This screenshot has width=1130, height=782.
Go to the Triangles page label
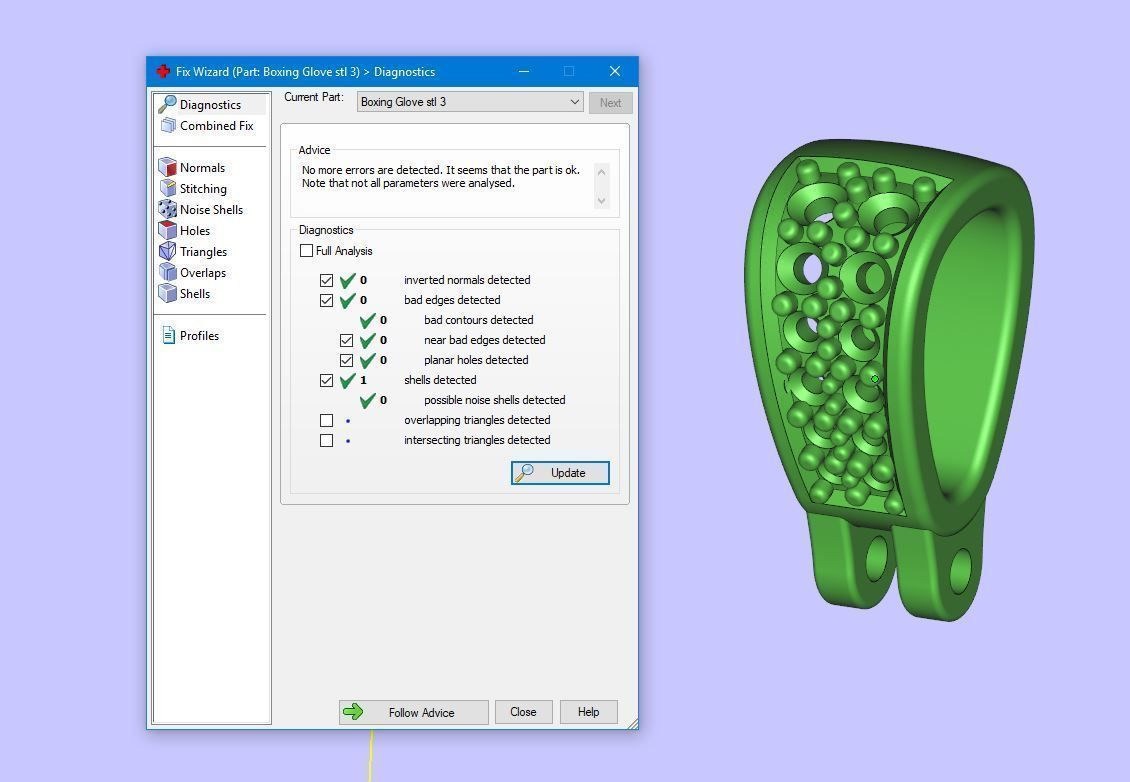203,252
